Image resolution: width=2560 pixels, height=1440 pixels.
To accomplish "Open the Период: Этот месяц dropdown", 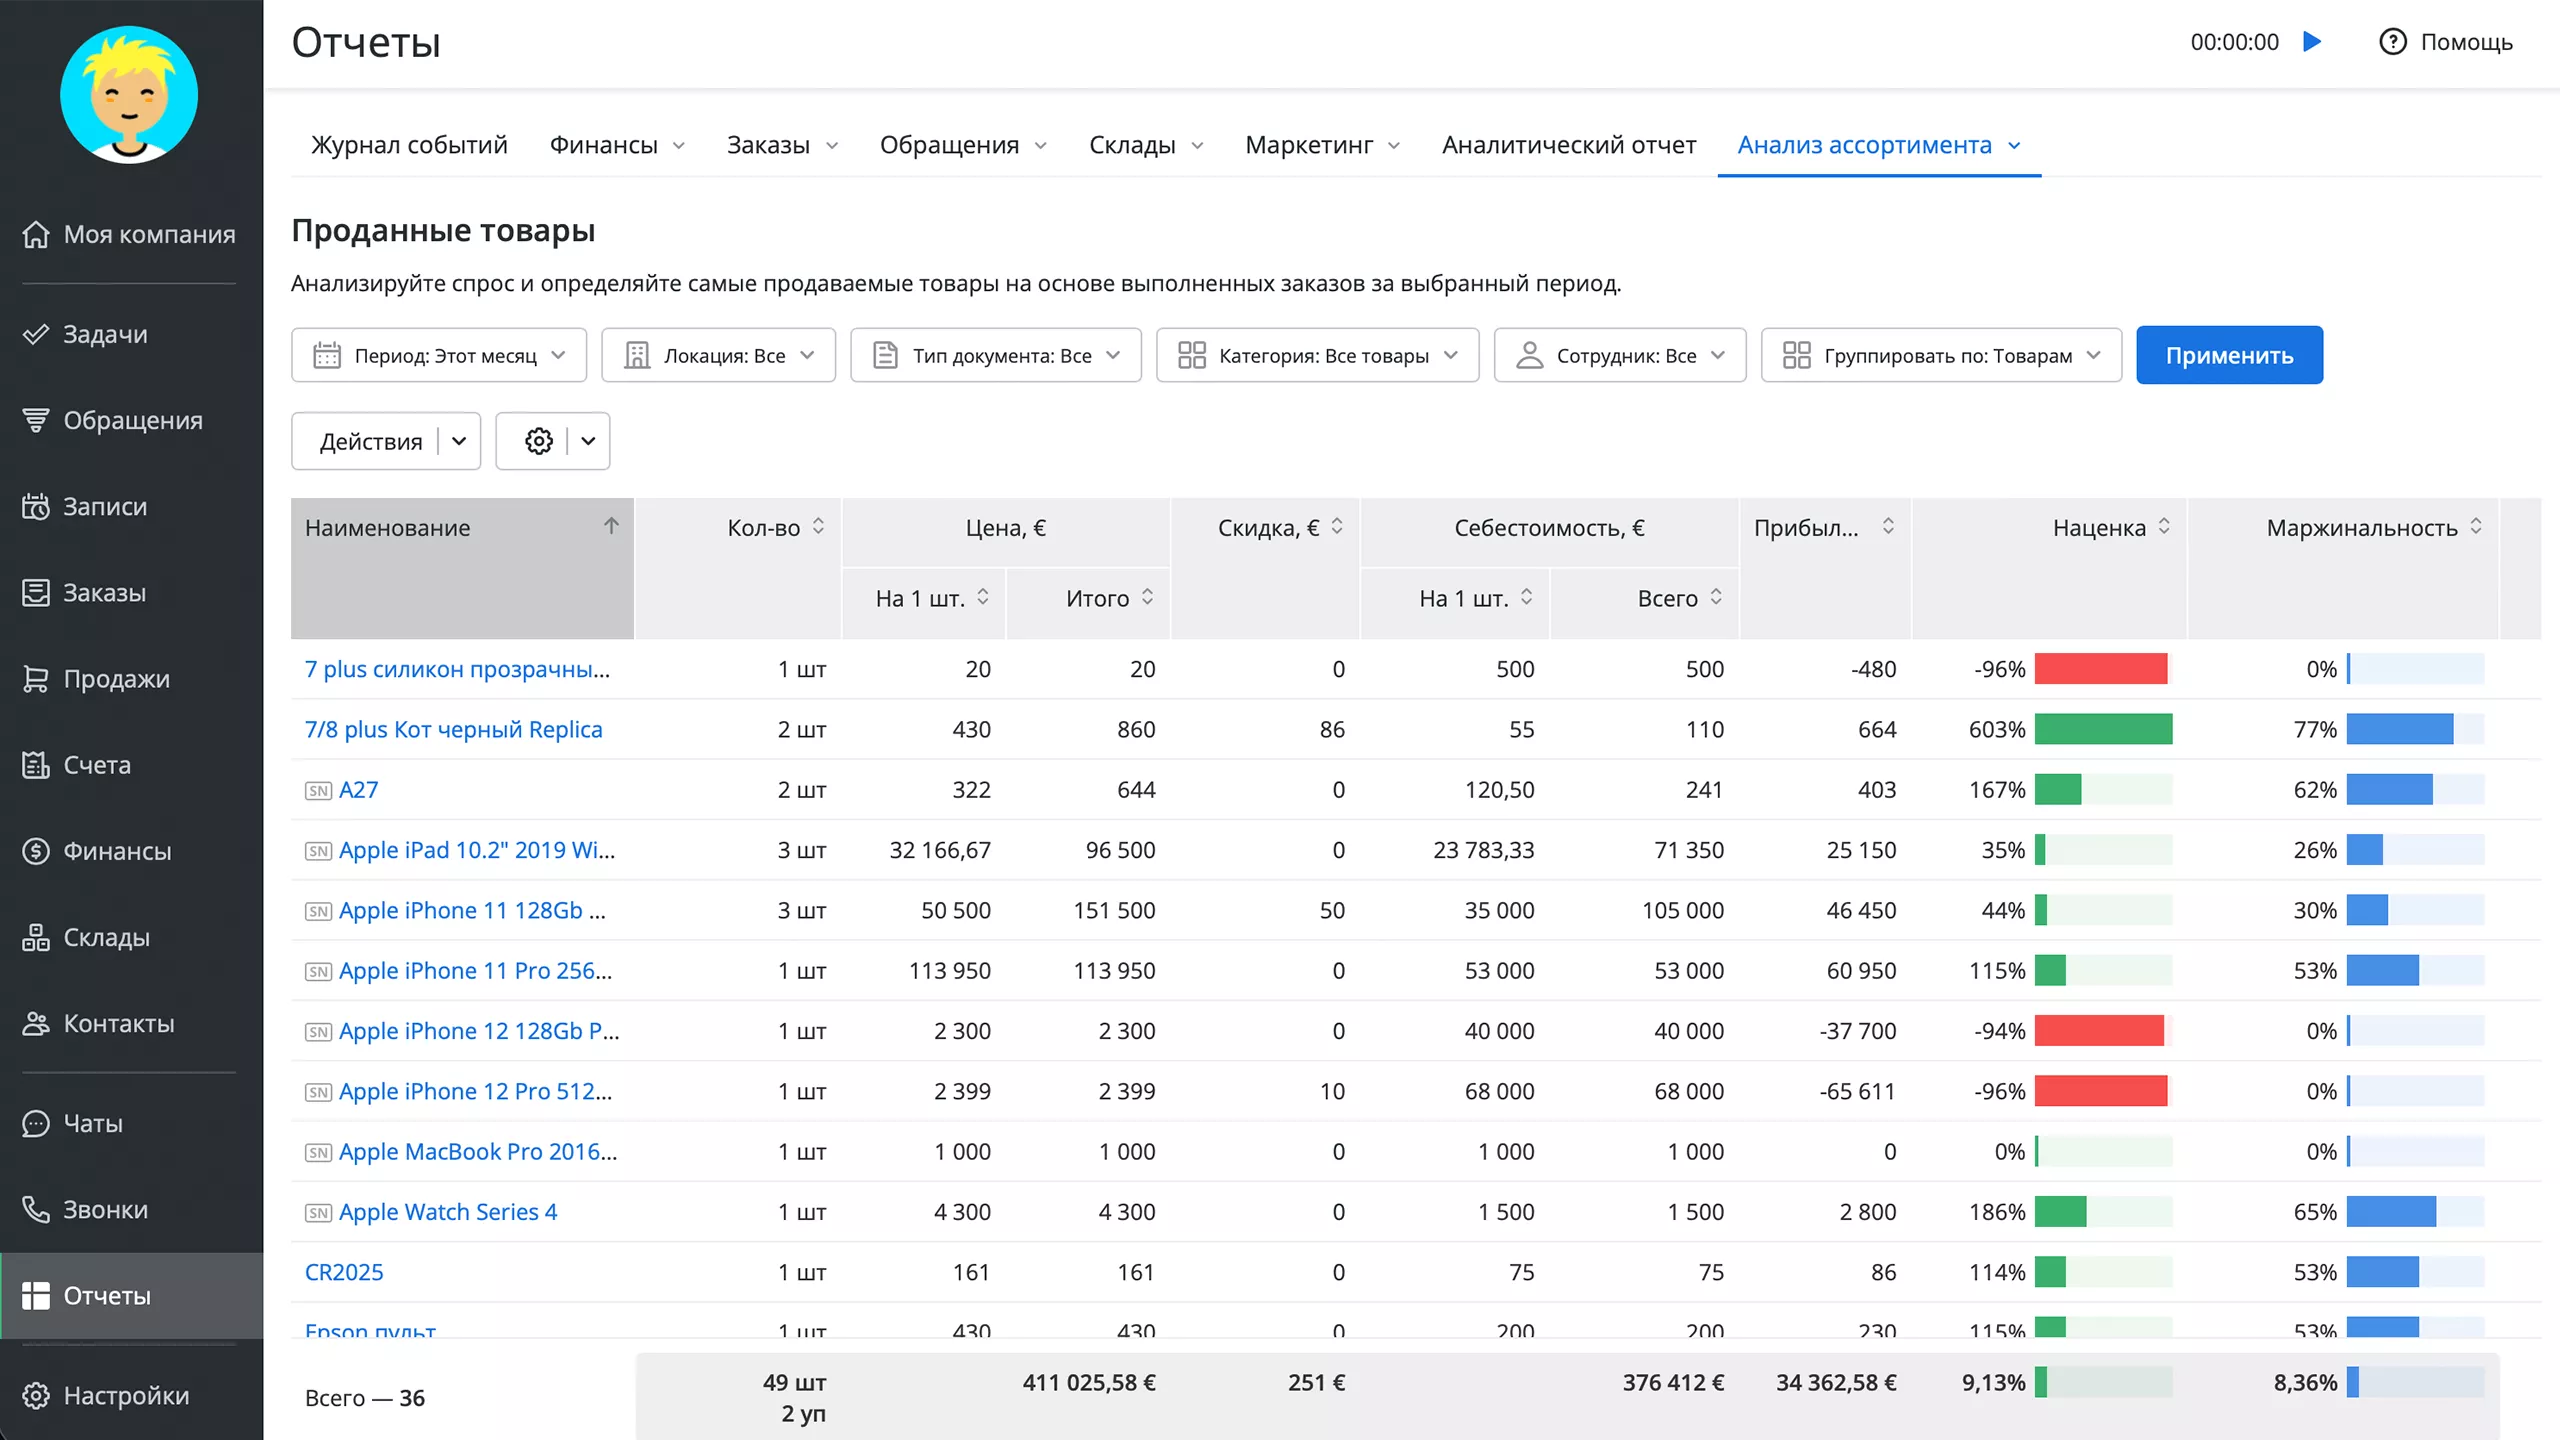I will click(437, 355).
